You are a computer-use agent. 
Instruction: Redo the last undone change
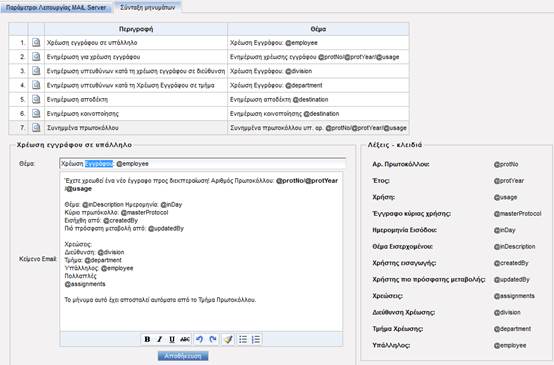pyautogui.click(x=213, y=339)
